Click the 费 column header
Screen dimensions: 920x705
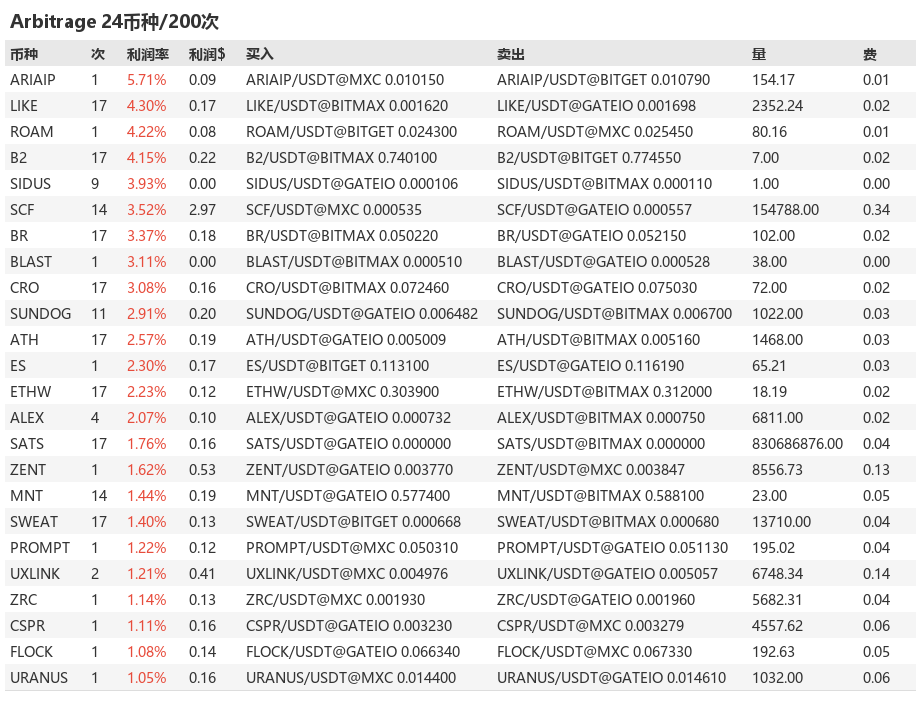[x=870, y=55]
